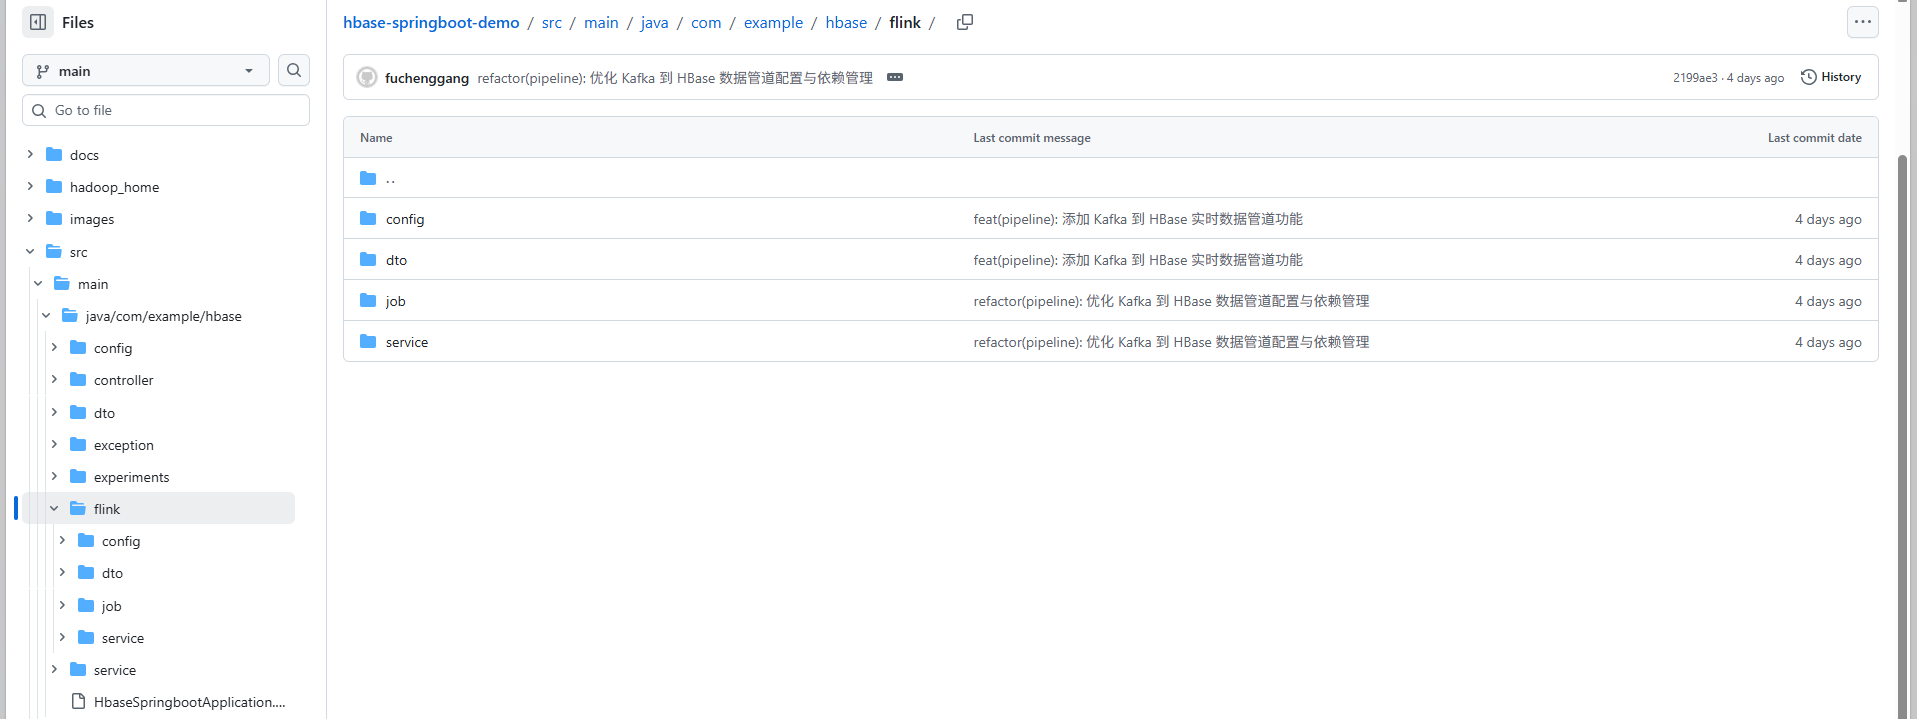Go to example breadcrumb link

click(773, 22)
